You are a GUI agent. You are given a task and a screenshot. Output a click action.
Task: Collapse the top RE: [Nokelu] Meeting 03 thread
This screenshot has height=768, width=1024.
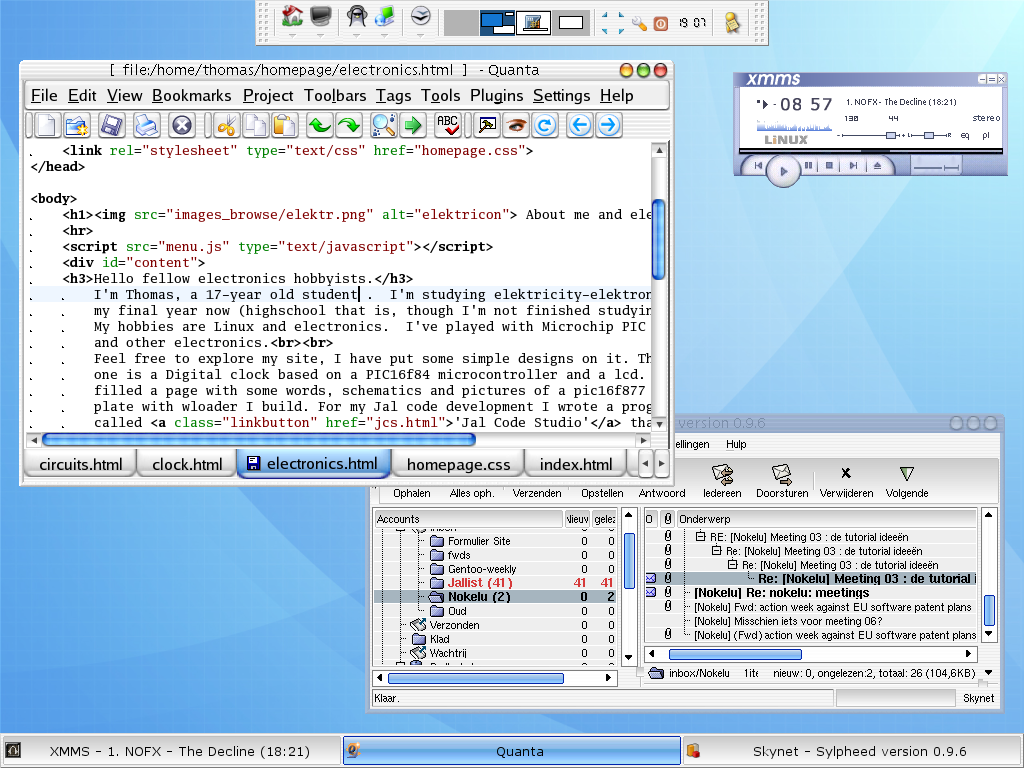point(700,537)
